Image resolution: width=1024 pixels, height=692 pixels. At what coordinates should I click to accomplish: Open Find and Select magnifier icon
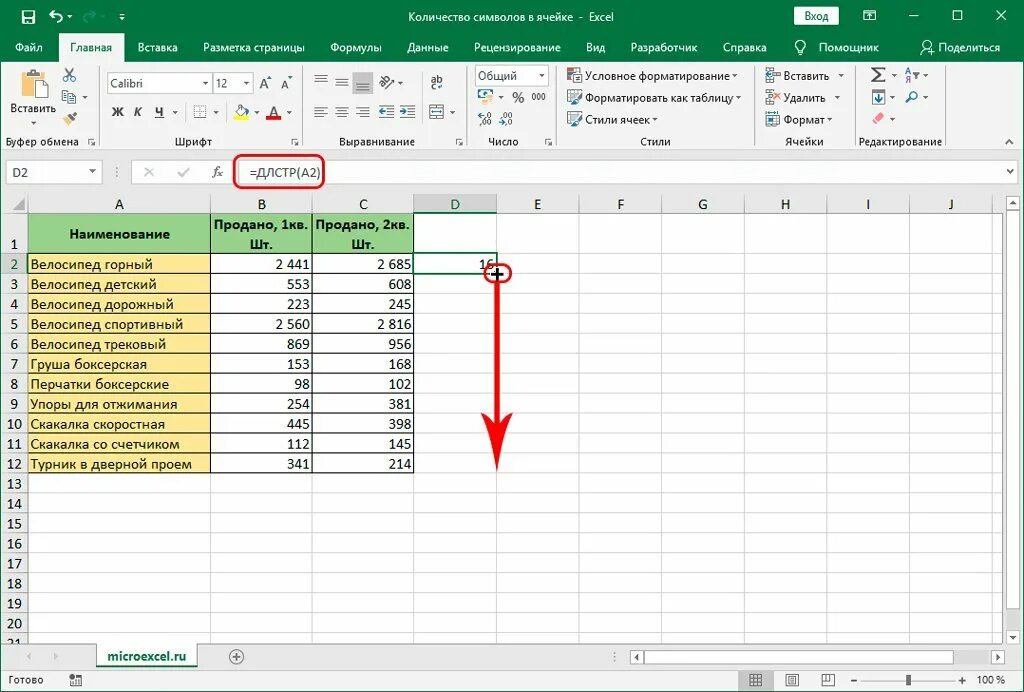[x=912, y=97]
